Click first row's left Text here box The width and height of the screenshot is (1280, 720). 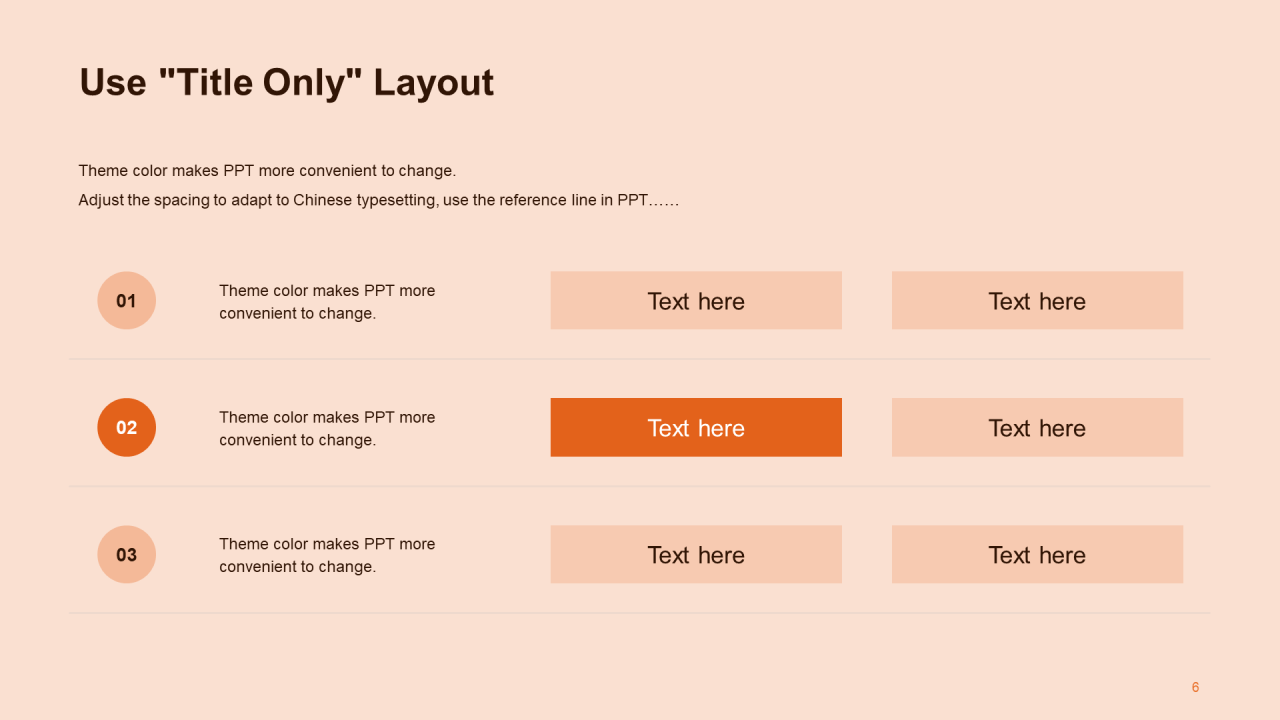click(696, 300)
